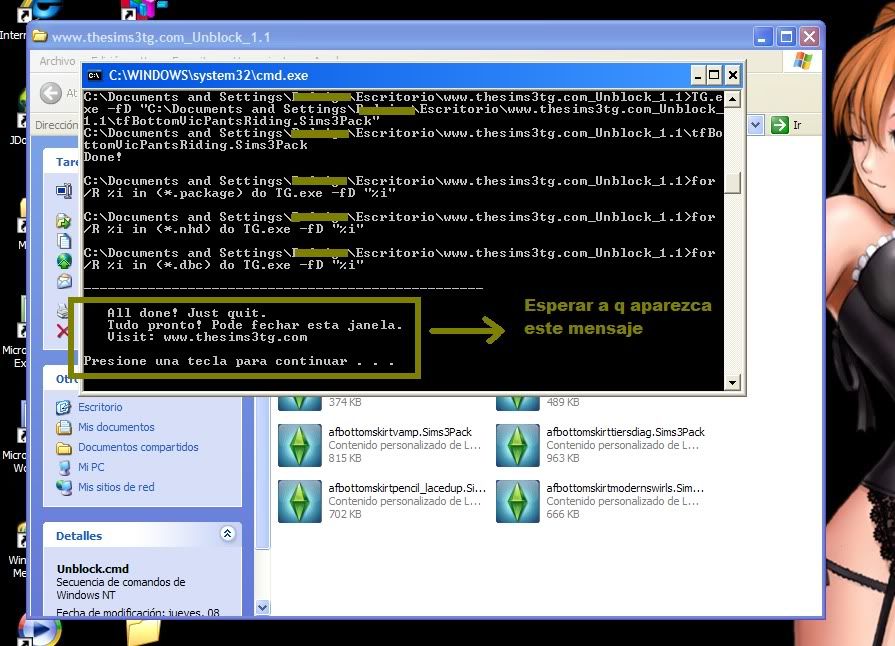Collapse the Detalles panel chevron
The image size is (895, 646).
[x=227, y=534]
